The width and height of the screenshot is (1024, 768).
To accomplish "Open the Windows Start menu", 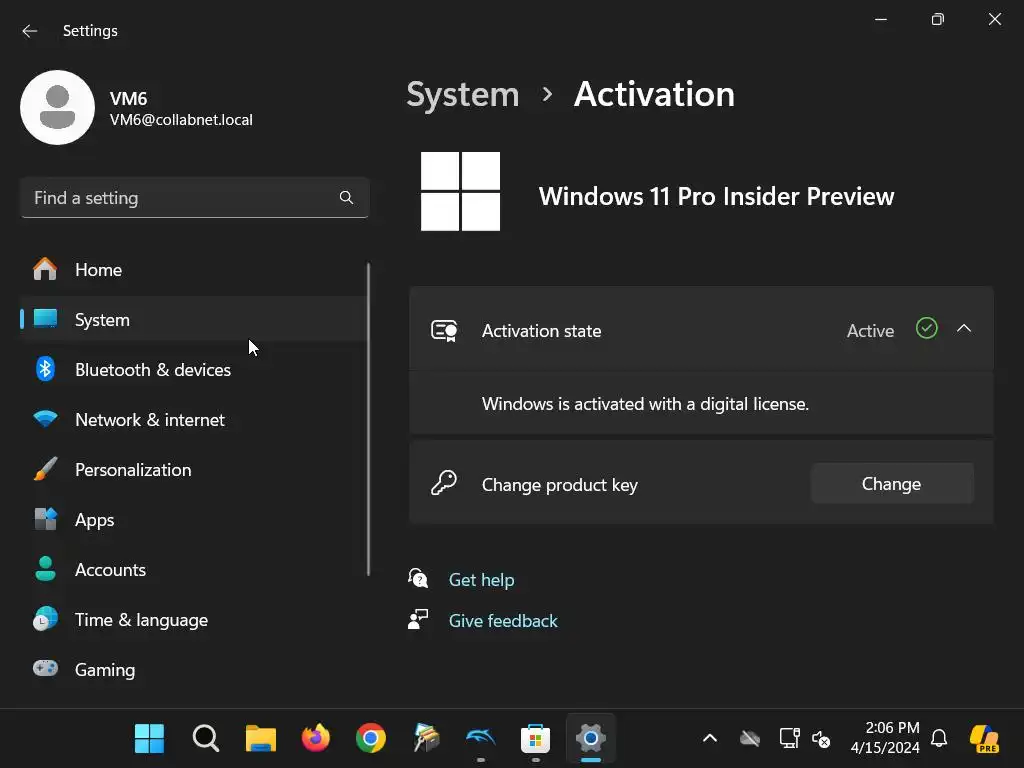I will [x=150, y=739].
